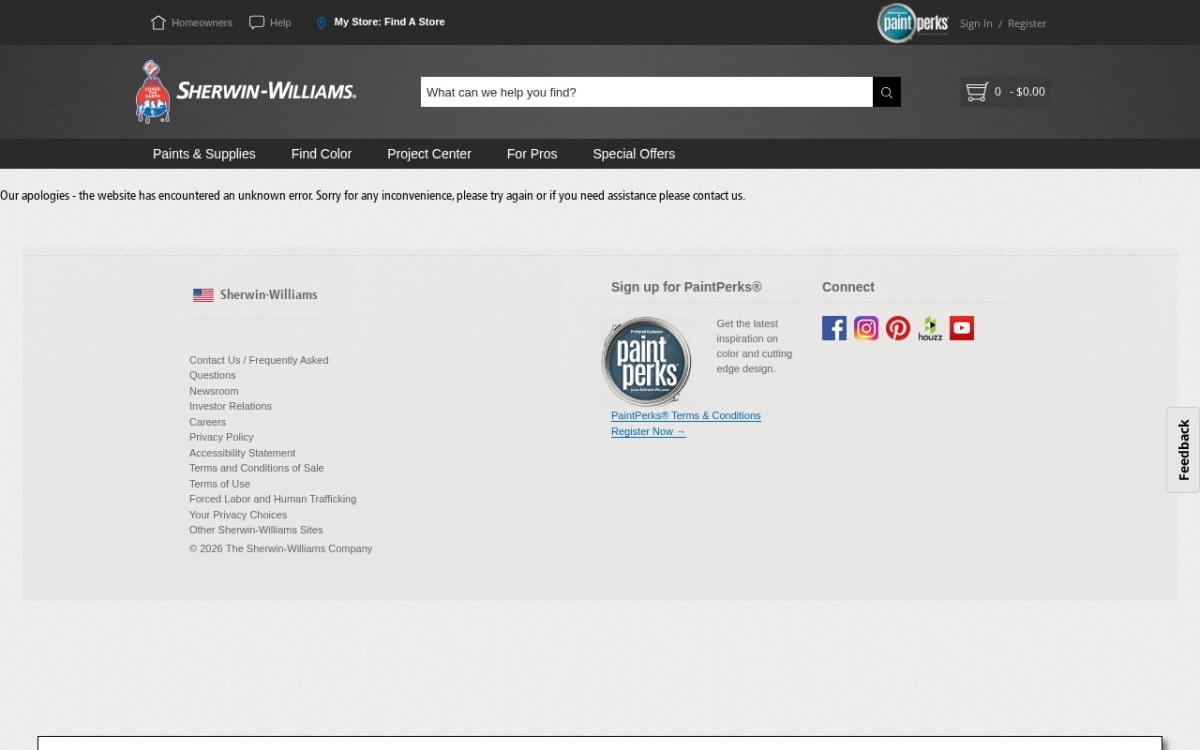Click the copyright 2026 Sherwin-Williams Company text
This screenshot has height=750, width=1200.
(x=281, y=549)
